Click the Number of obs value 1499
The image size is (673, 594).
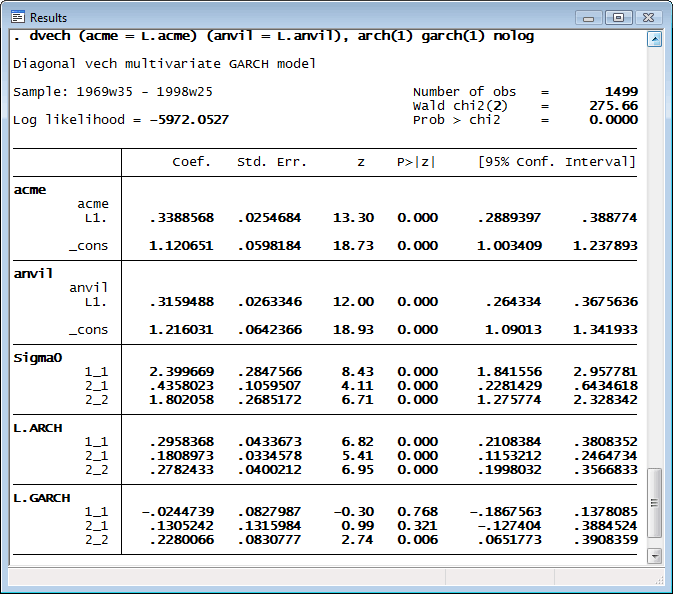click(621, 91)
